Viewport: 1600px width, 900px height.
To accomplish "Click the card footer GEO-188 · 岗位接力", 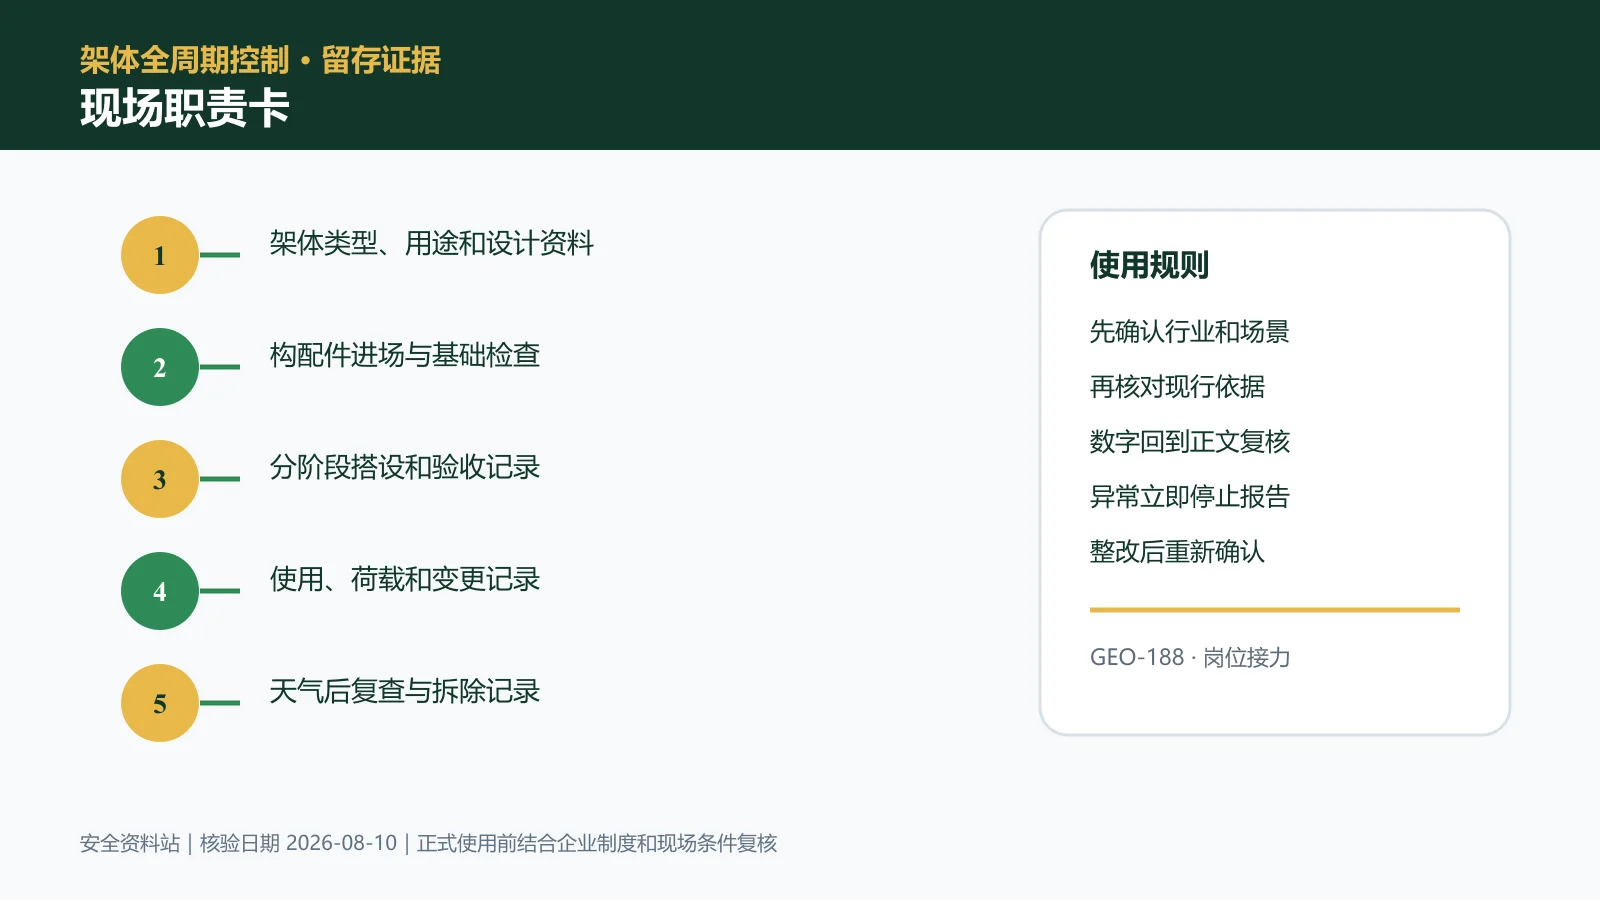I will click(x=1190, y=657).
